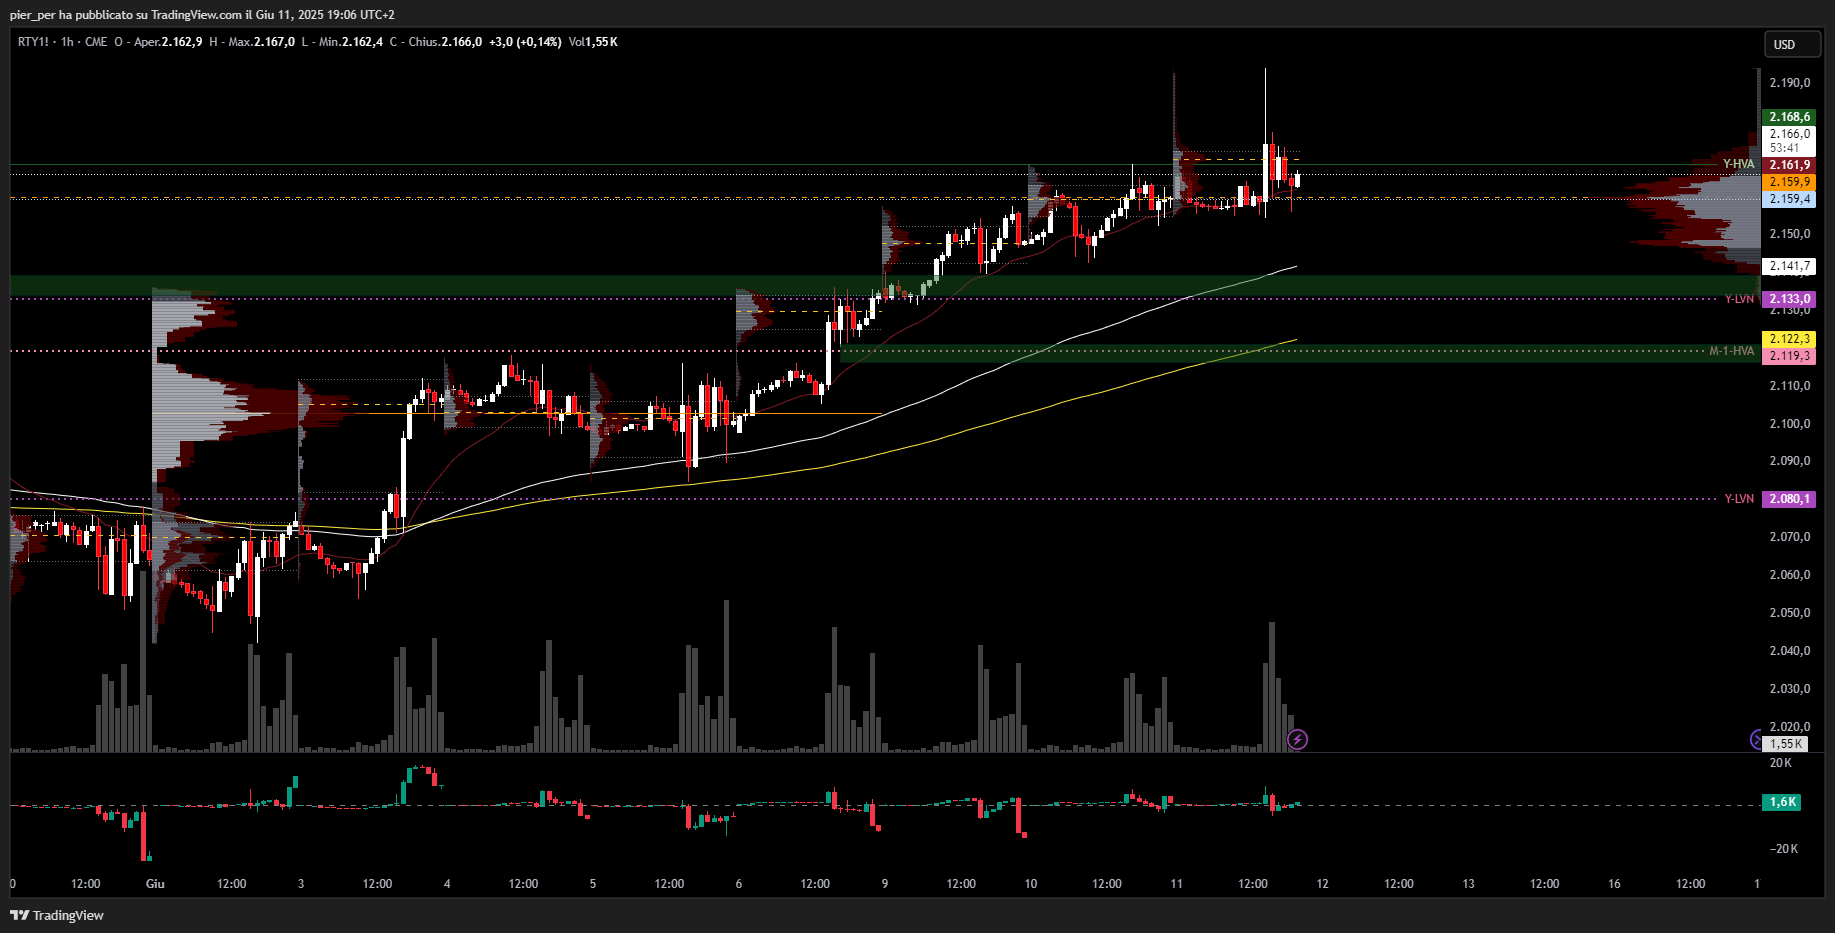Click the +3,0 (+0,14%) change value
1835x933 pixels.
(x=525, y=42)
